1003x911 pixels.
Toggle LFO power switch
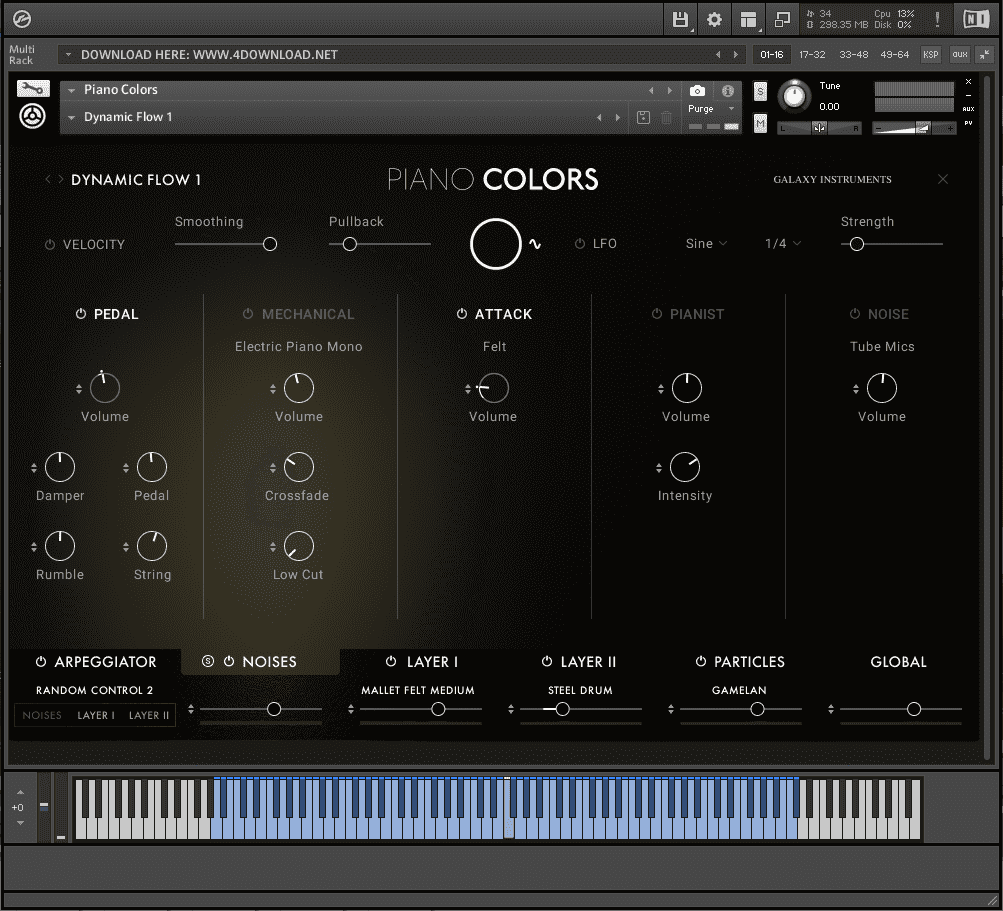coord(580,244)
